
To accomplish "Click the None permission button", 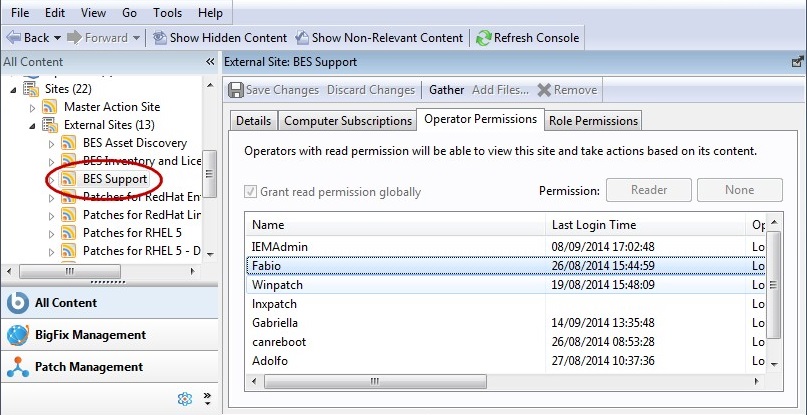I will (x=740, y=190).
